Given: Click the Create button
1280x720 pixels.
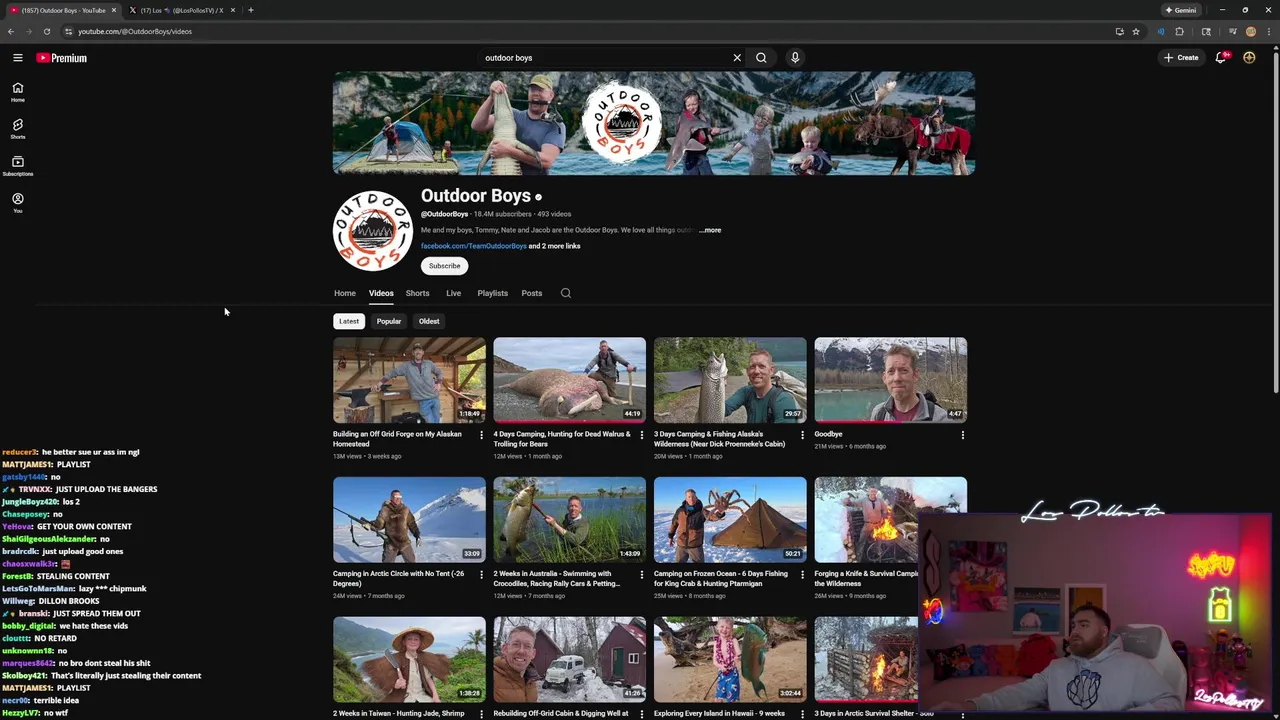Looking at the screenshot, I should (x=1181, y=58).
